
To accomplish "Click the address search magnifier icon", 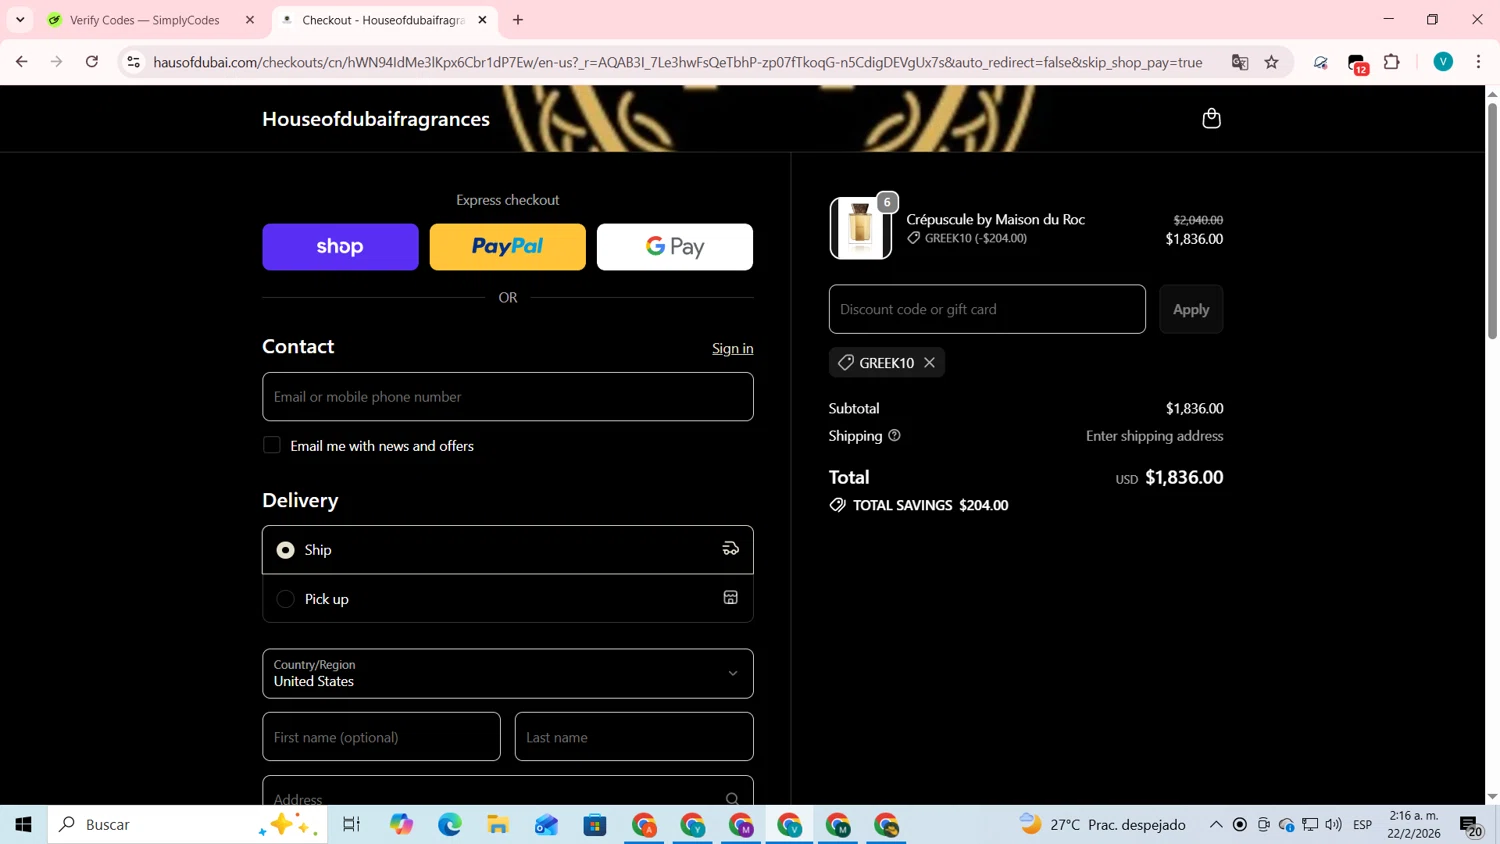I will coord(732,798).
